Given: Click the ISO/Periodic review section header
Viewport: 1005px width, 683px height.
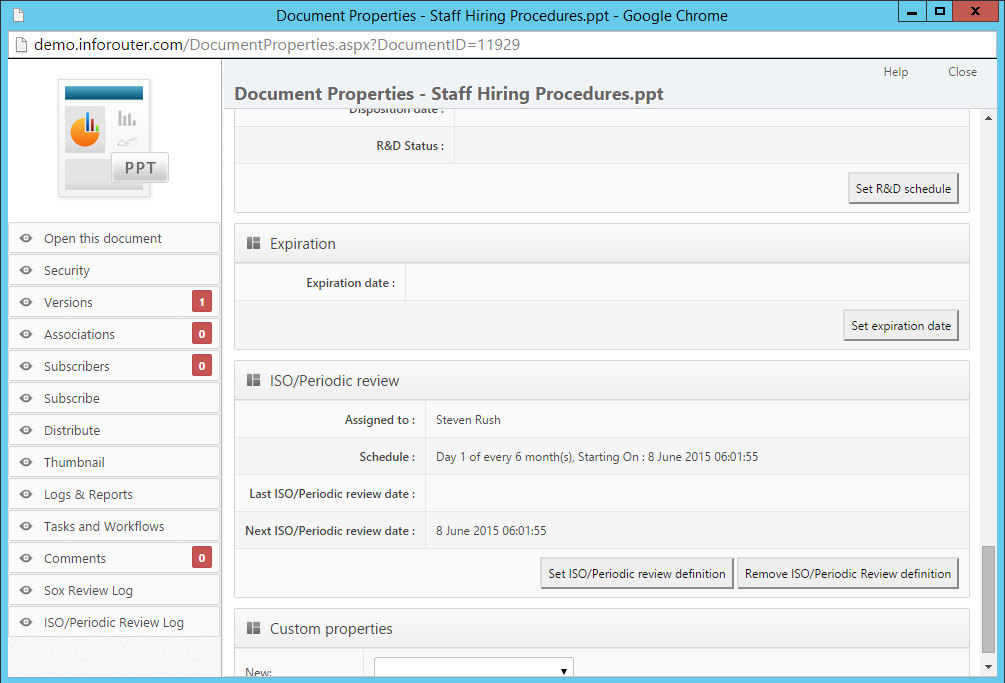Looking at the screenshot, I should (x=602, y=381).
